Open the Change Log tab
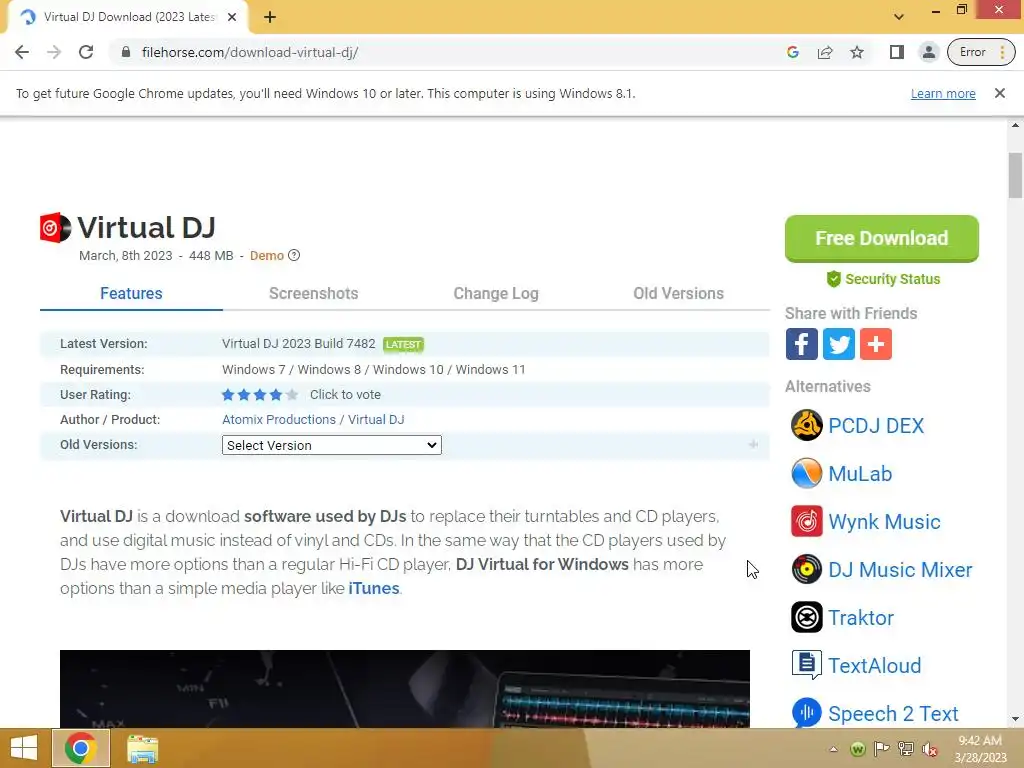This screenshot has width=1024, height=768. coord(496,293)
